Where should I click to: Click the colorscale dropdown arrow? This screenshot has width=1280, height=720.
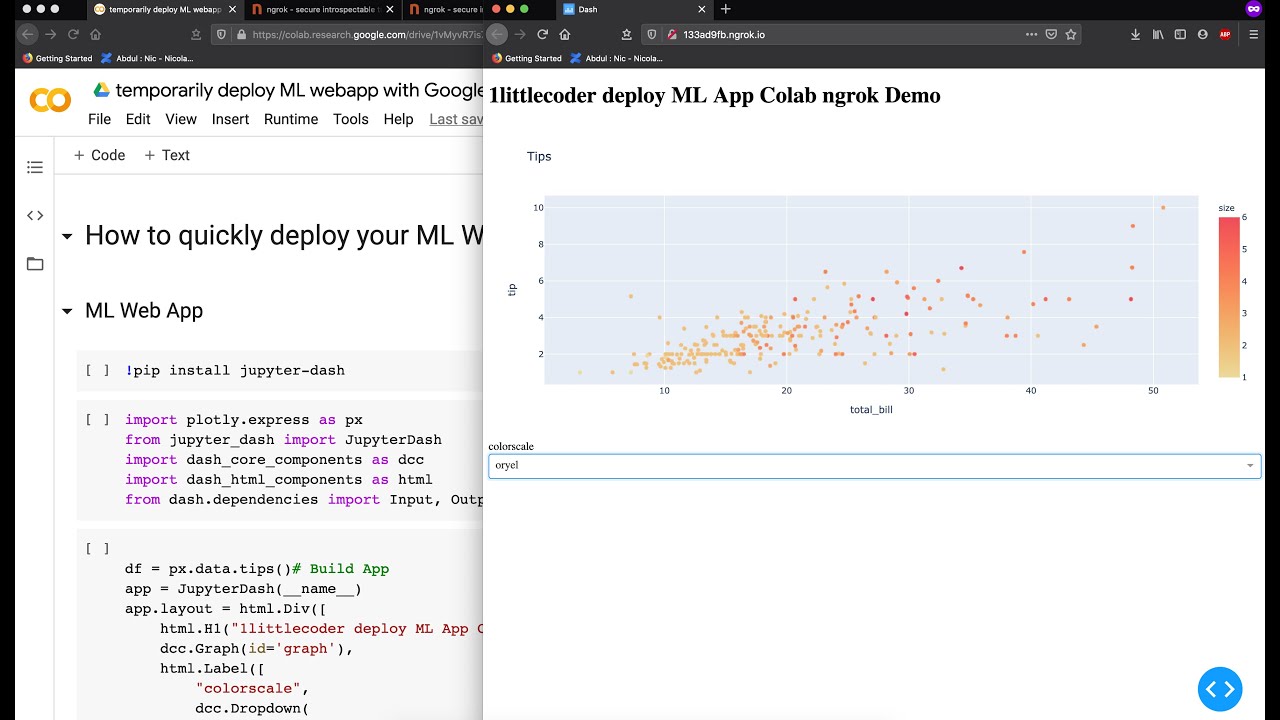pyautogui.click(x=1250, y=466)
